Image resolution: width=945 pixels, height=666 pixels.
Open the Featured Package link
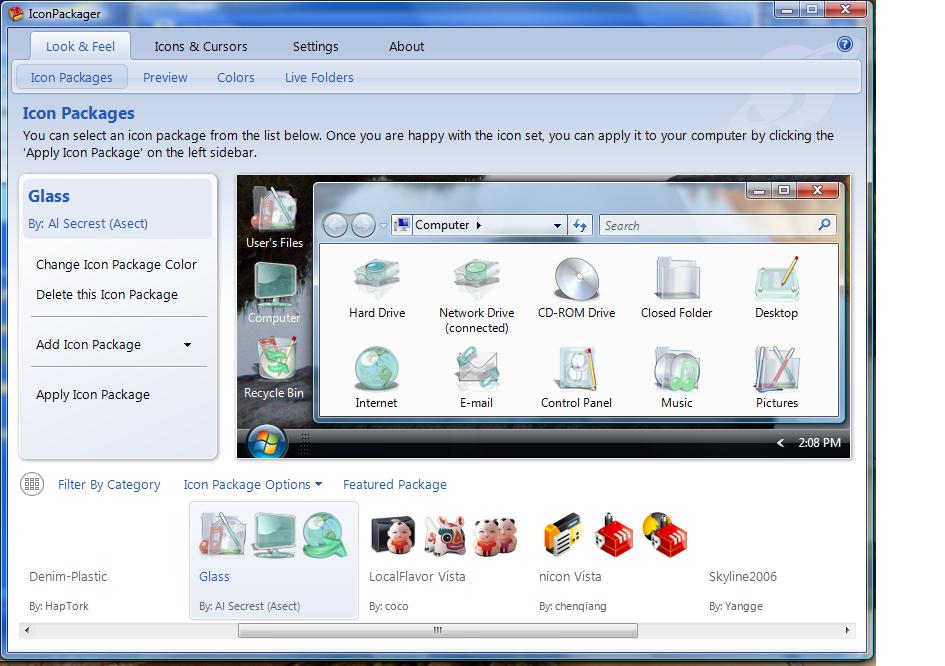(x=395, y=485)
